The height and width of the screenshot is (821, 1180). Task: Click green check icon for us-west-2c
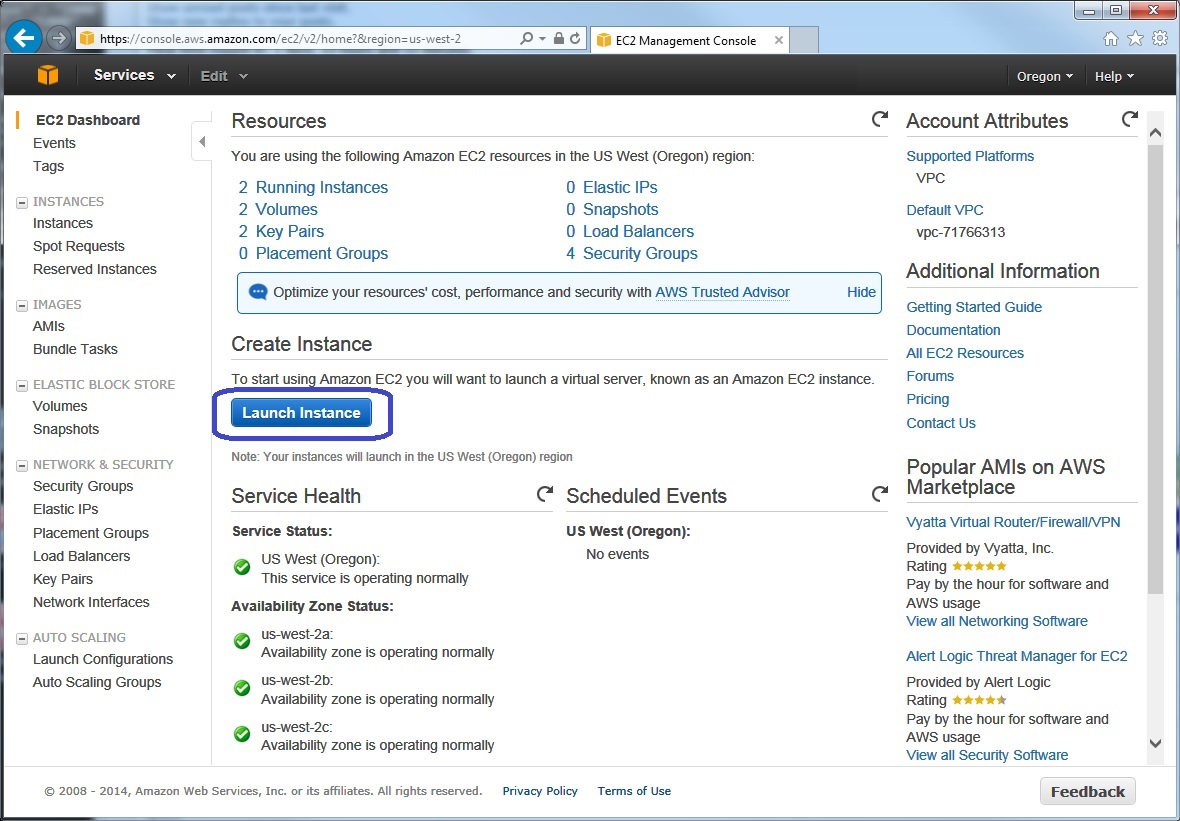click(x=242, y=734)
